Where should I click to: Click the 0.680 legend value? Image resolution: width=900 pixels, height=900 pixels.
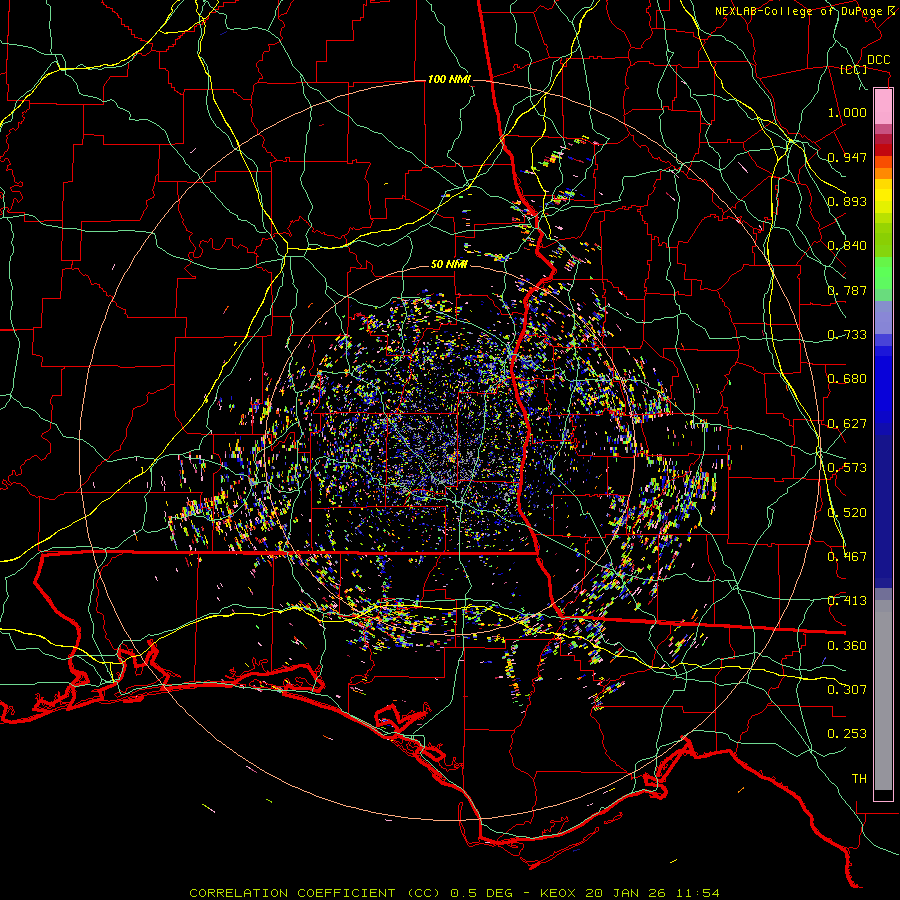847,379
